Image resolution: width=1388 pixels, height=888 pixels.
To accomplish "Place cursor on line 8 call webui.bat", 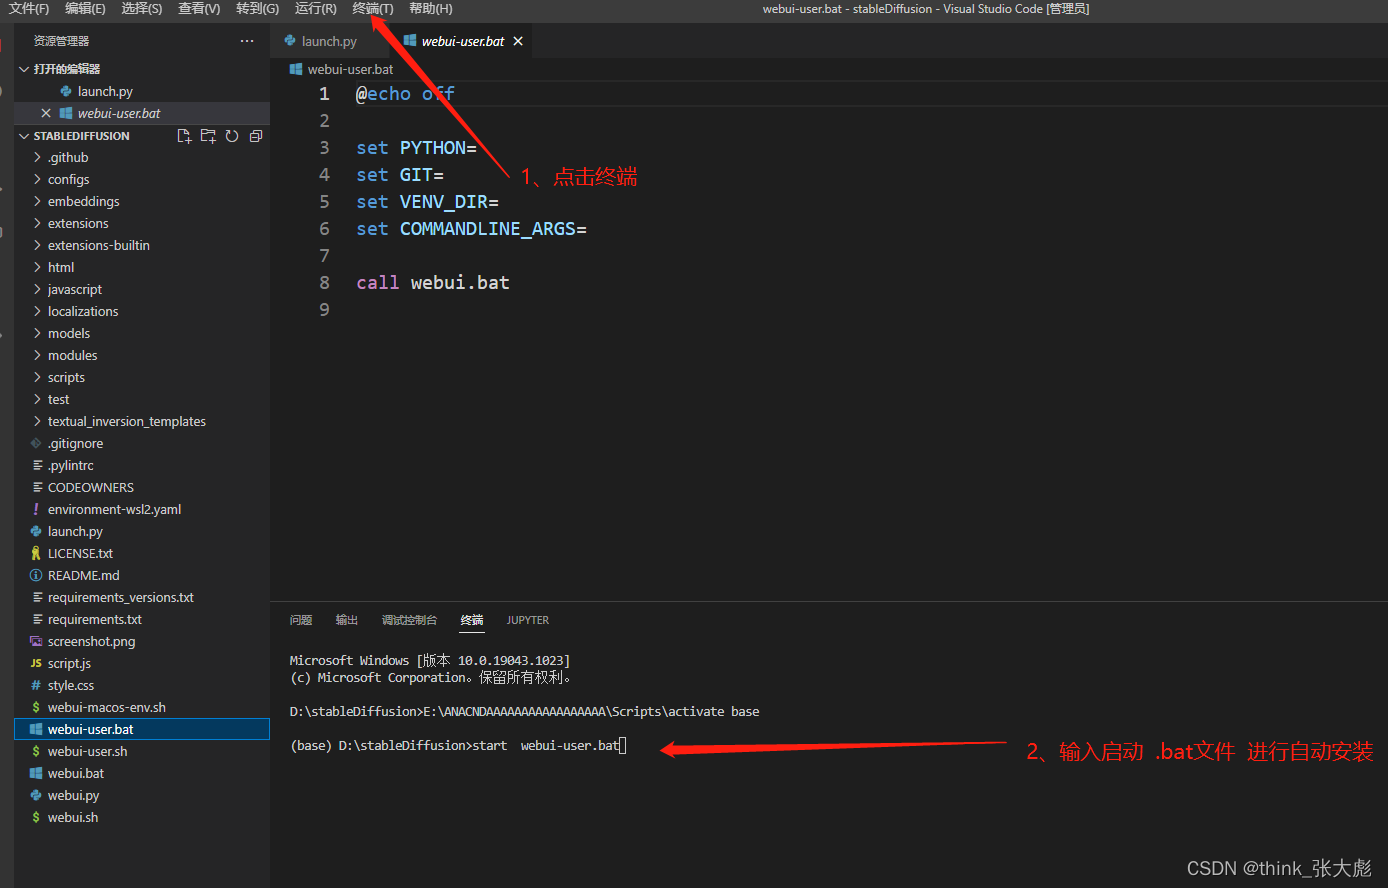I will click(433, 283).
